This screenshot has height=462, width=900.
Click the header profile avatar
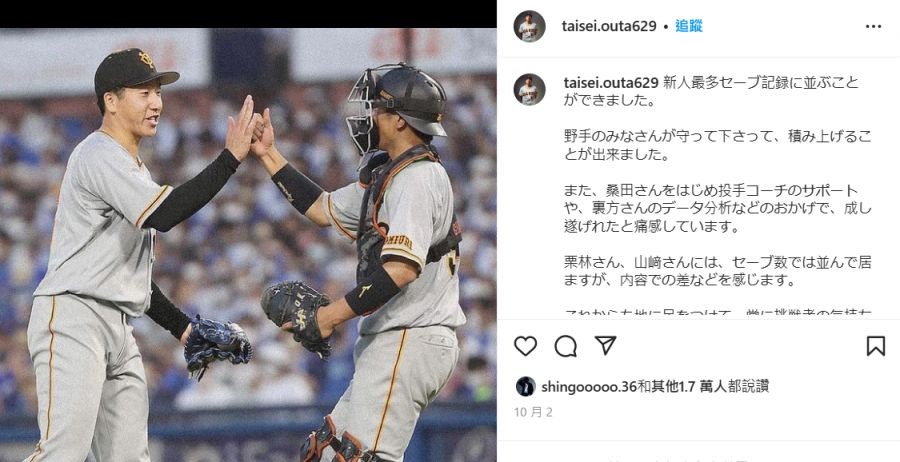tap(529, 26)
